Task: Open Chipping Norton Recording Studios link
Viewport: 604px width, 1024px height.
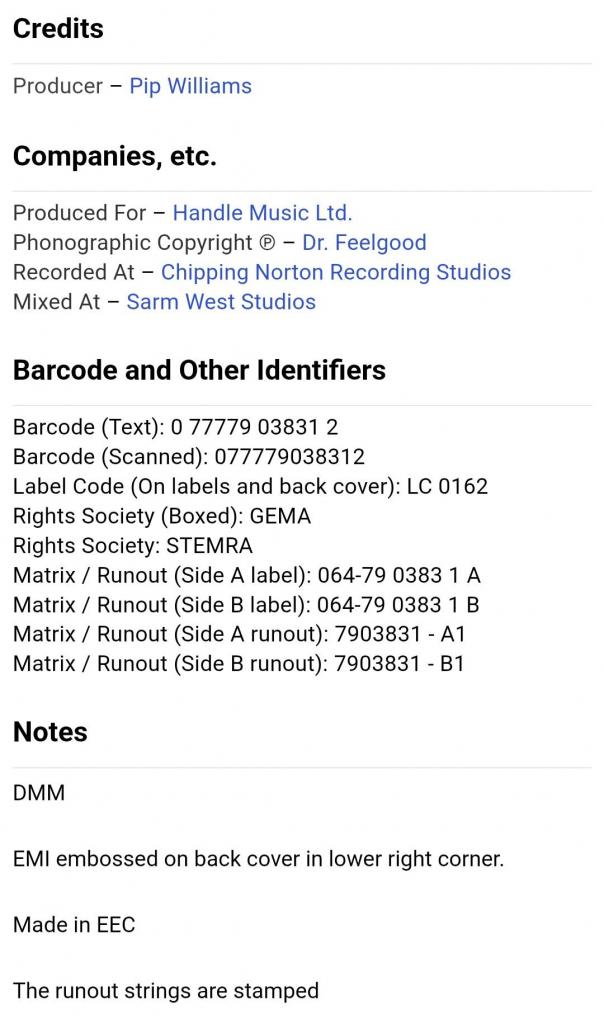Action: [x=335, y=272]
